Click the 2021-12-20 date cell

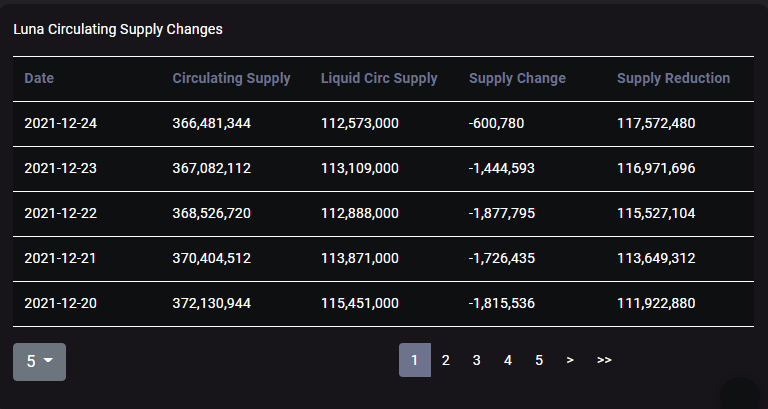pyautogui.click(x=60, y=303)
